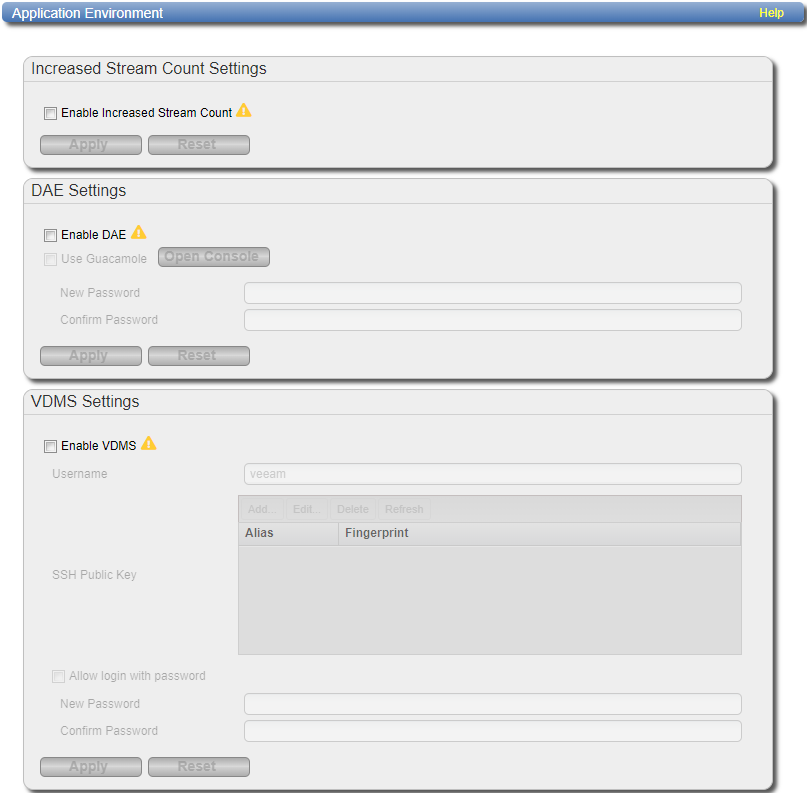Click the 'VDMS Settings' heading
807x793 pixels.
pos(85,401)
